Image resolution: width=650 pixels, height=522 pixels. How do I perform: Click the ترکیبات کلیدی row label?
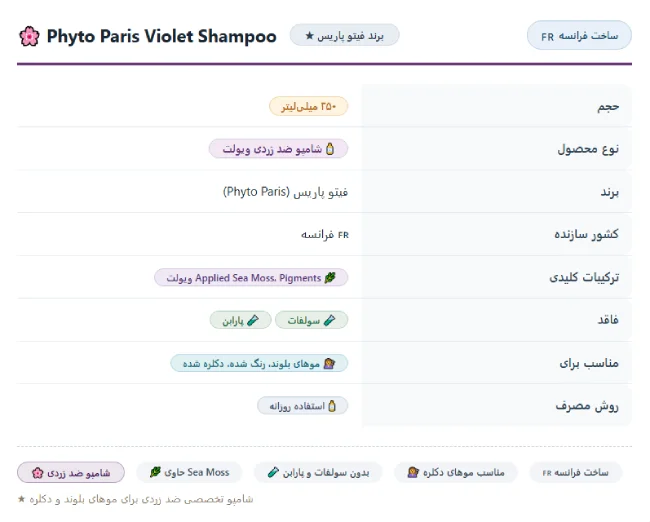584,277
